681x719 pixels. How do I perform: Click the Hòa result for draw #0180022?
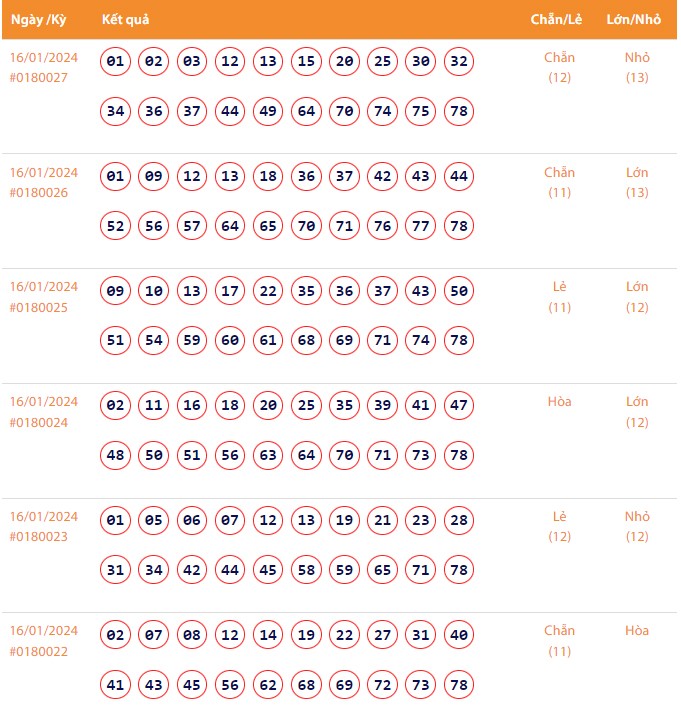tap(637, 631)
